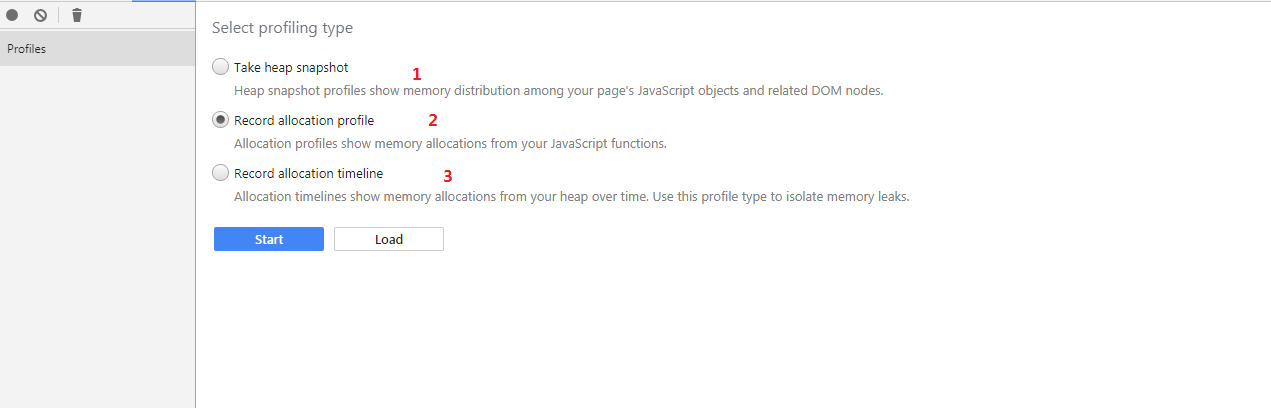Image resolution: width=1271 pixels, height=408 pixels.
Task: Click the Load button
Action: pos(389,239)
